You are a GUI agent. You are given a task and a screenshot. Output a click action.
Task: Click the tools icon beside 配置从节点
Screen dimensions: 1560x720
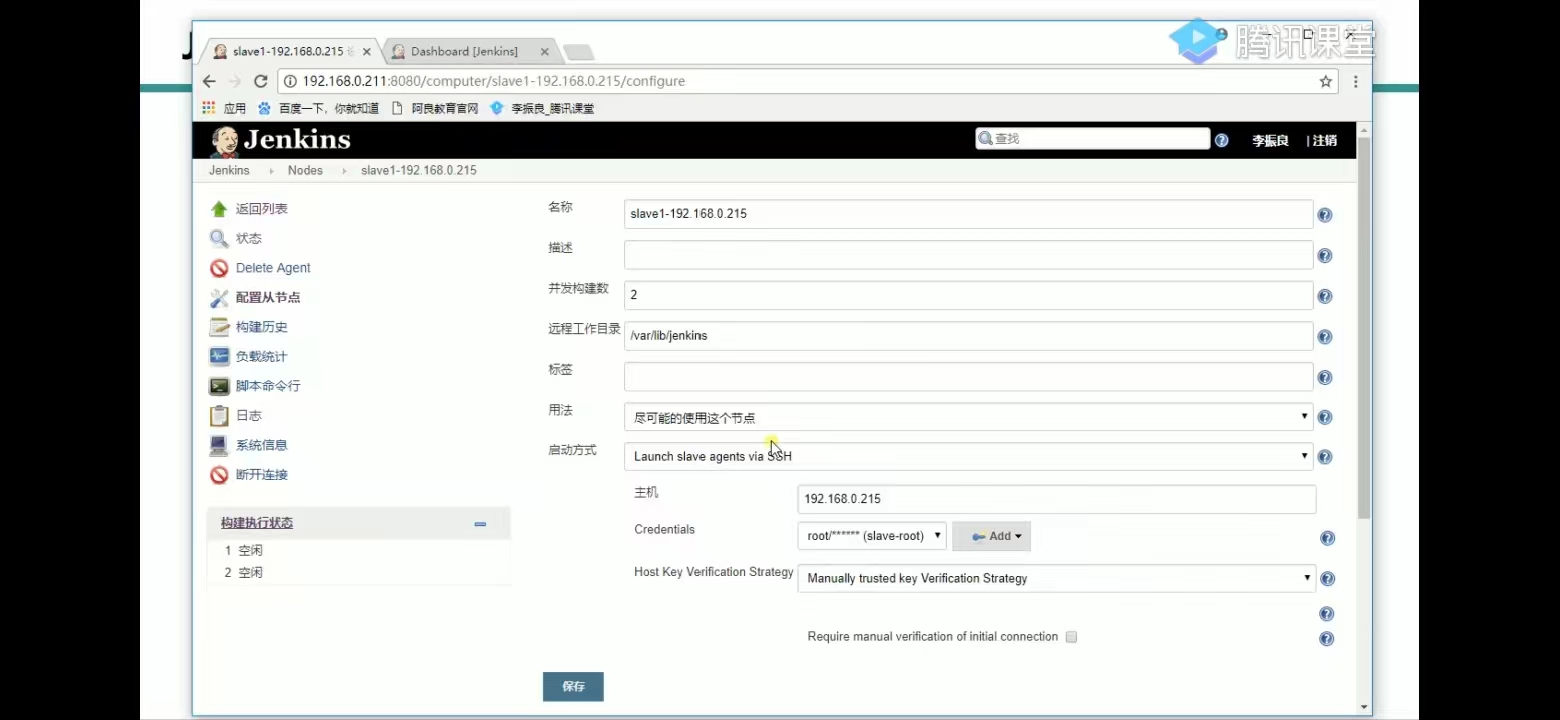pyautogui.click(x=219, y=298)
